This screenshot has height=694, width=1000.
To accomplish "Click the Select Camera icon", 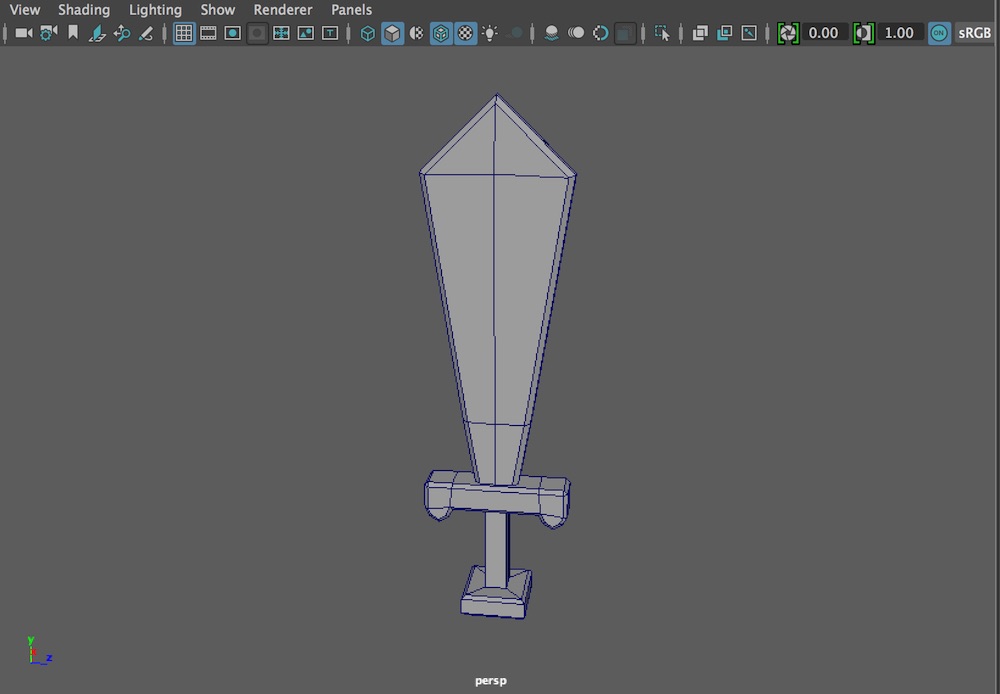I will (24, 33).
